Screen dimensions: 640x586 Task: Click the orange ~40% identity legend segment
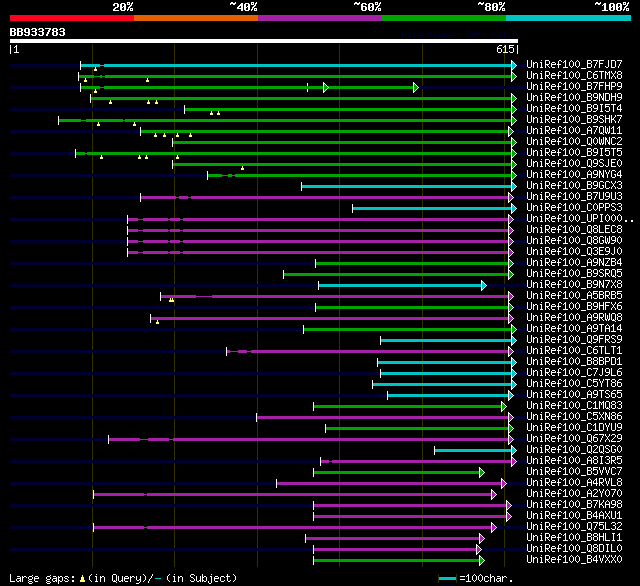(x=196, y=18)
